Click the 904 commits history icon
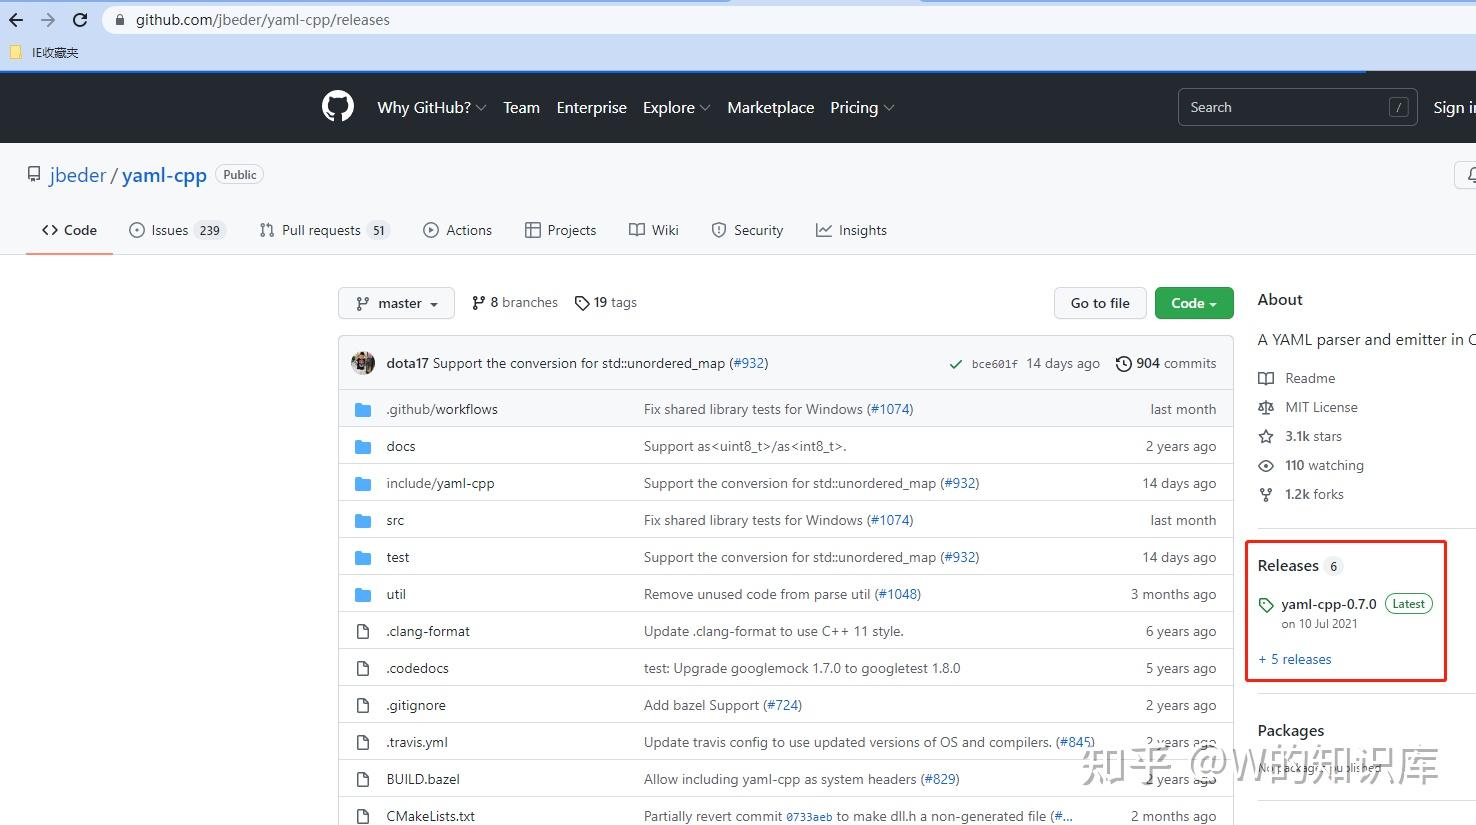Image resolution: width=1476 pixels, height=825 pixels. (x=1124, y=364)
